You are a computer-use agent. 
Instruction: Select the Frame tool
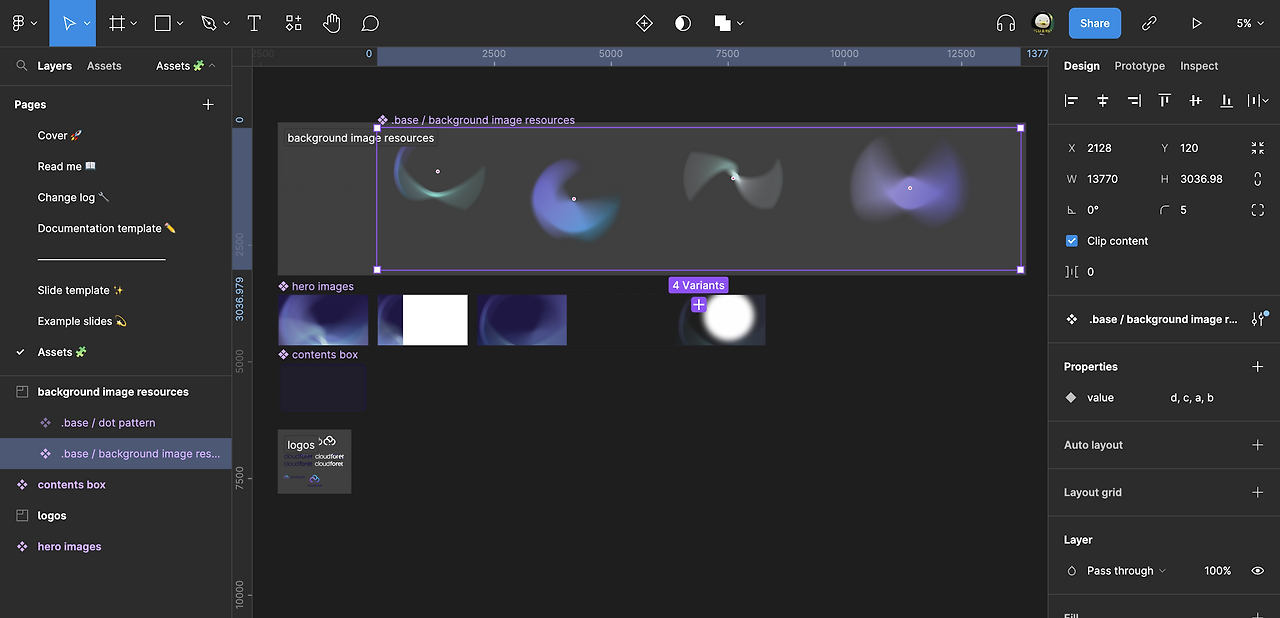tap(117, 23)
